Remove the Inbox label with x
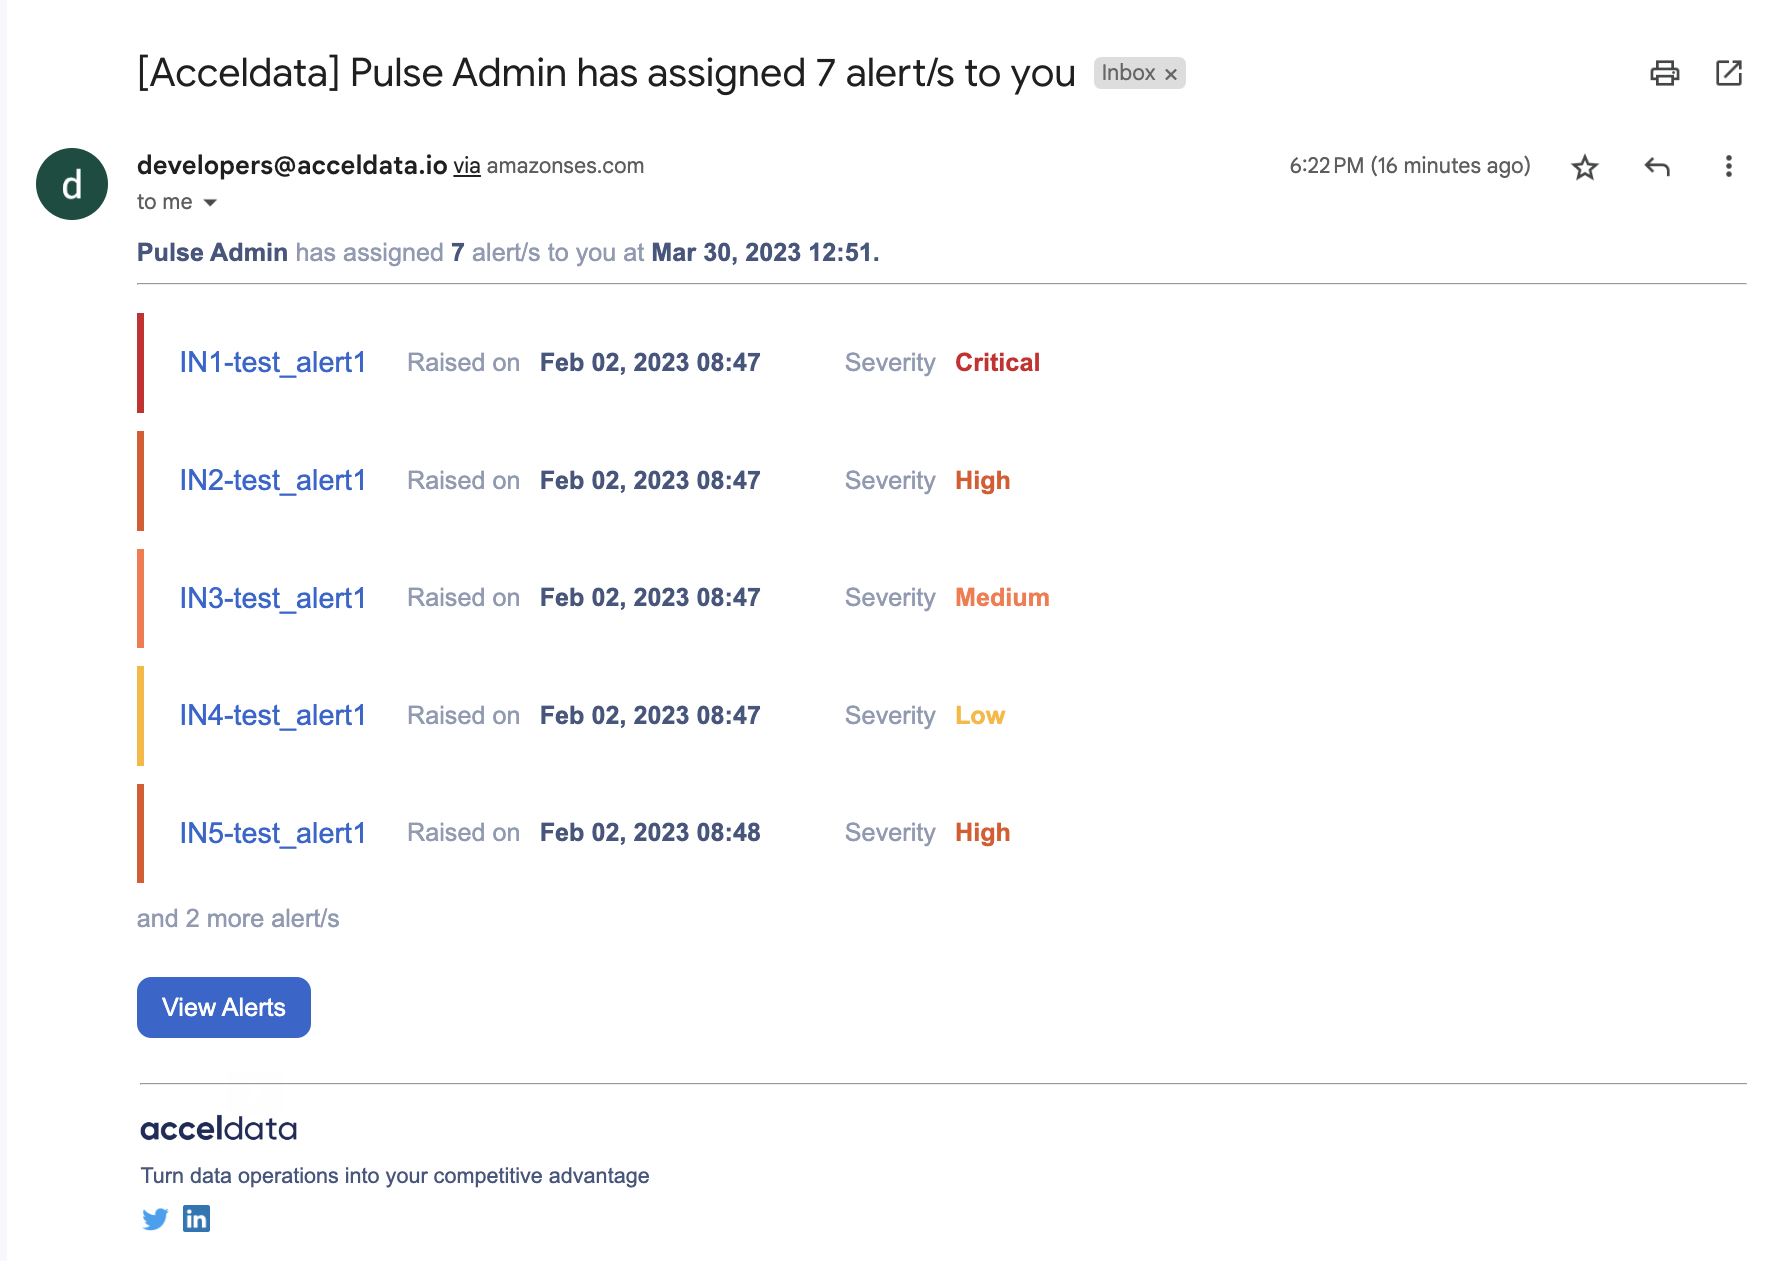 [1171, 74]
